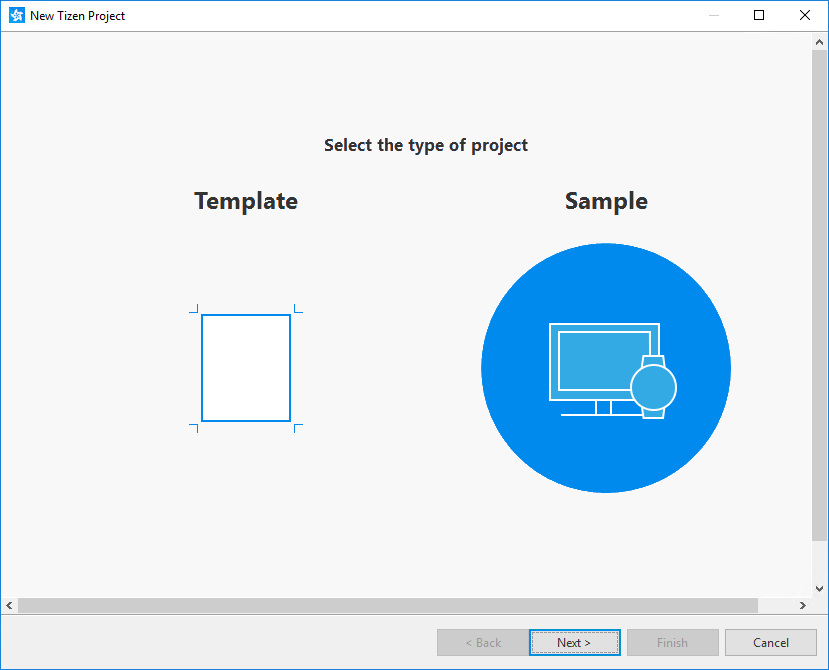Click the down arrow of the vertical scrollbar
The width and height of the screenshot is (829, 670).
point(820,587)
